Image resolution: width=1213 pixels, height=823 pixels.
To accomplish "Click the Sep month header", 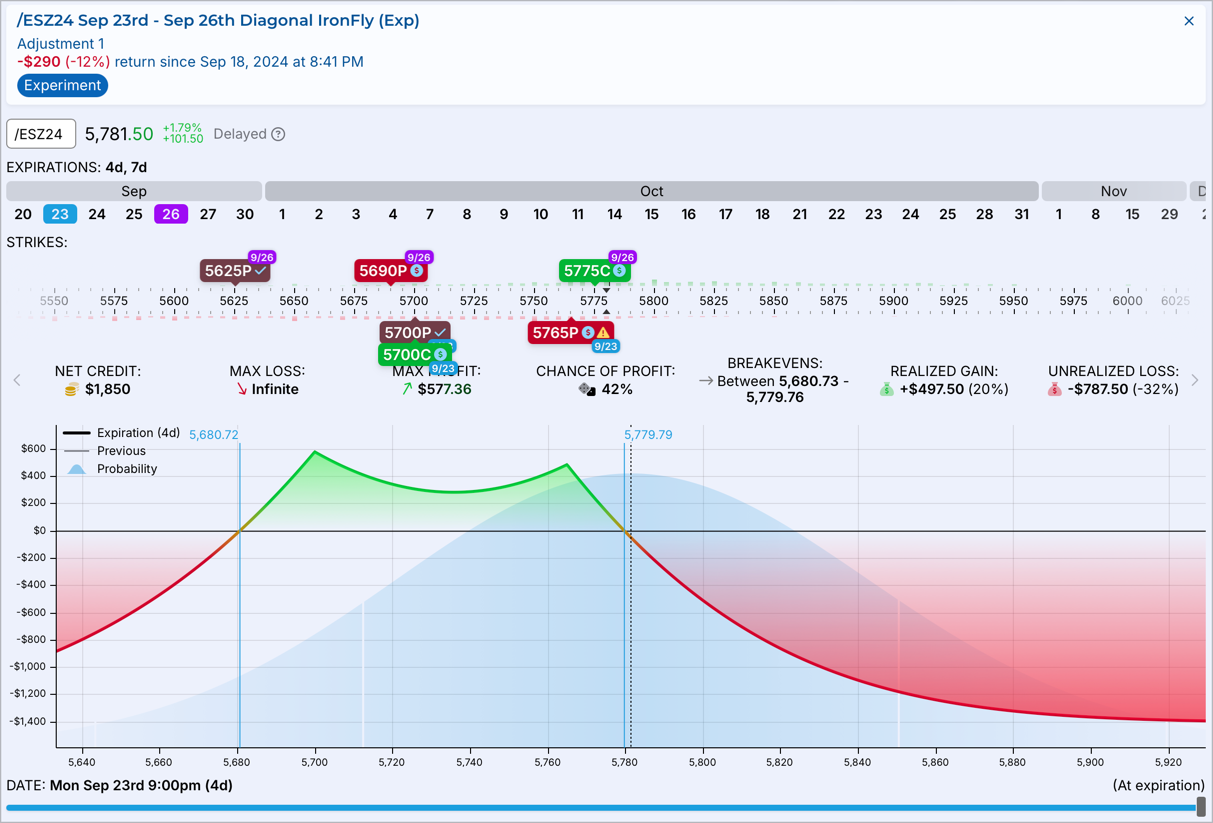I will point(134,191).
